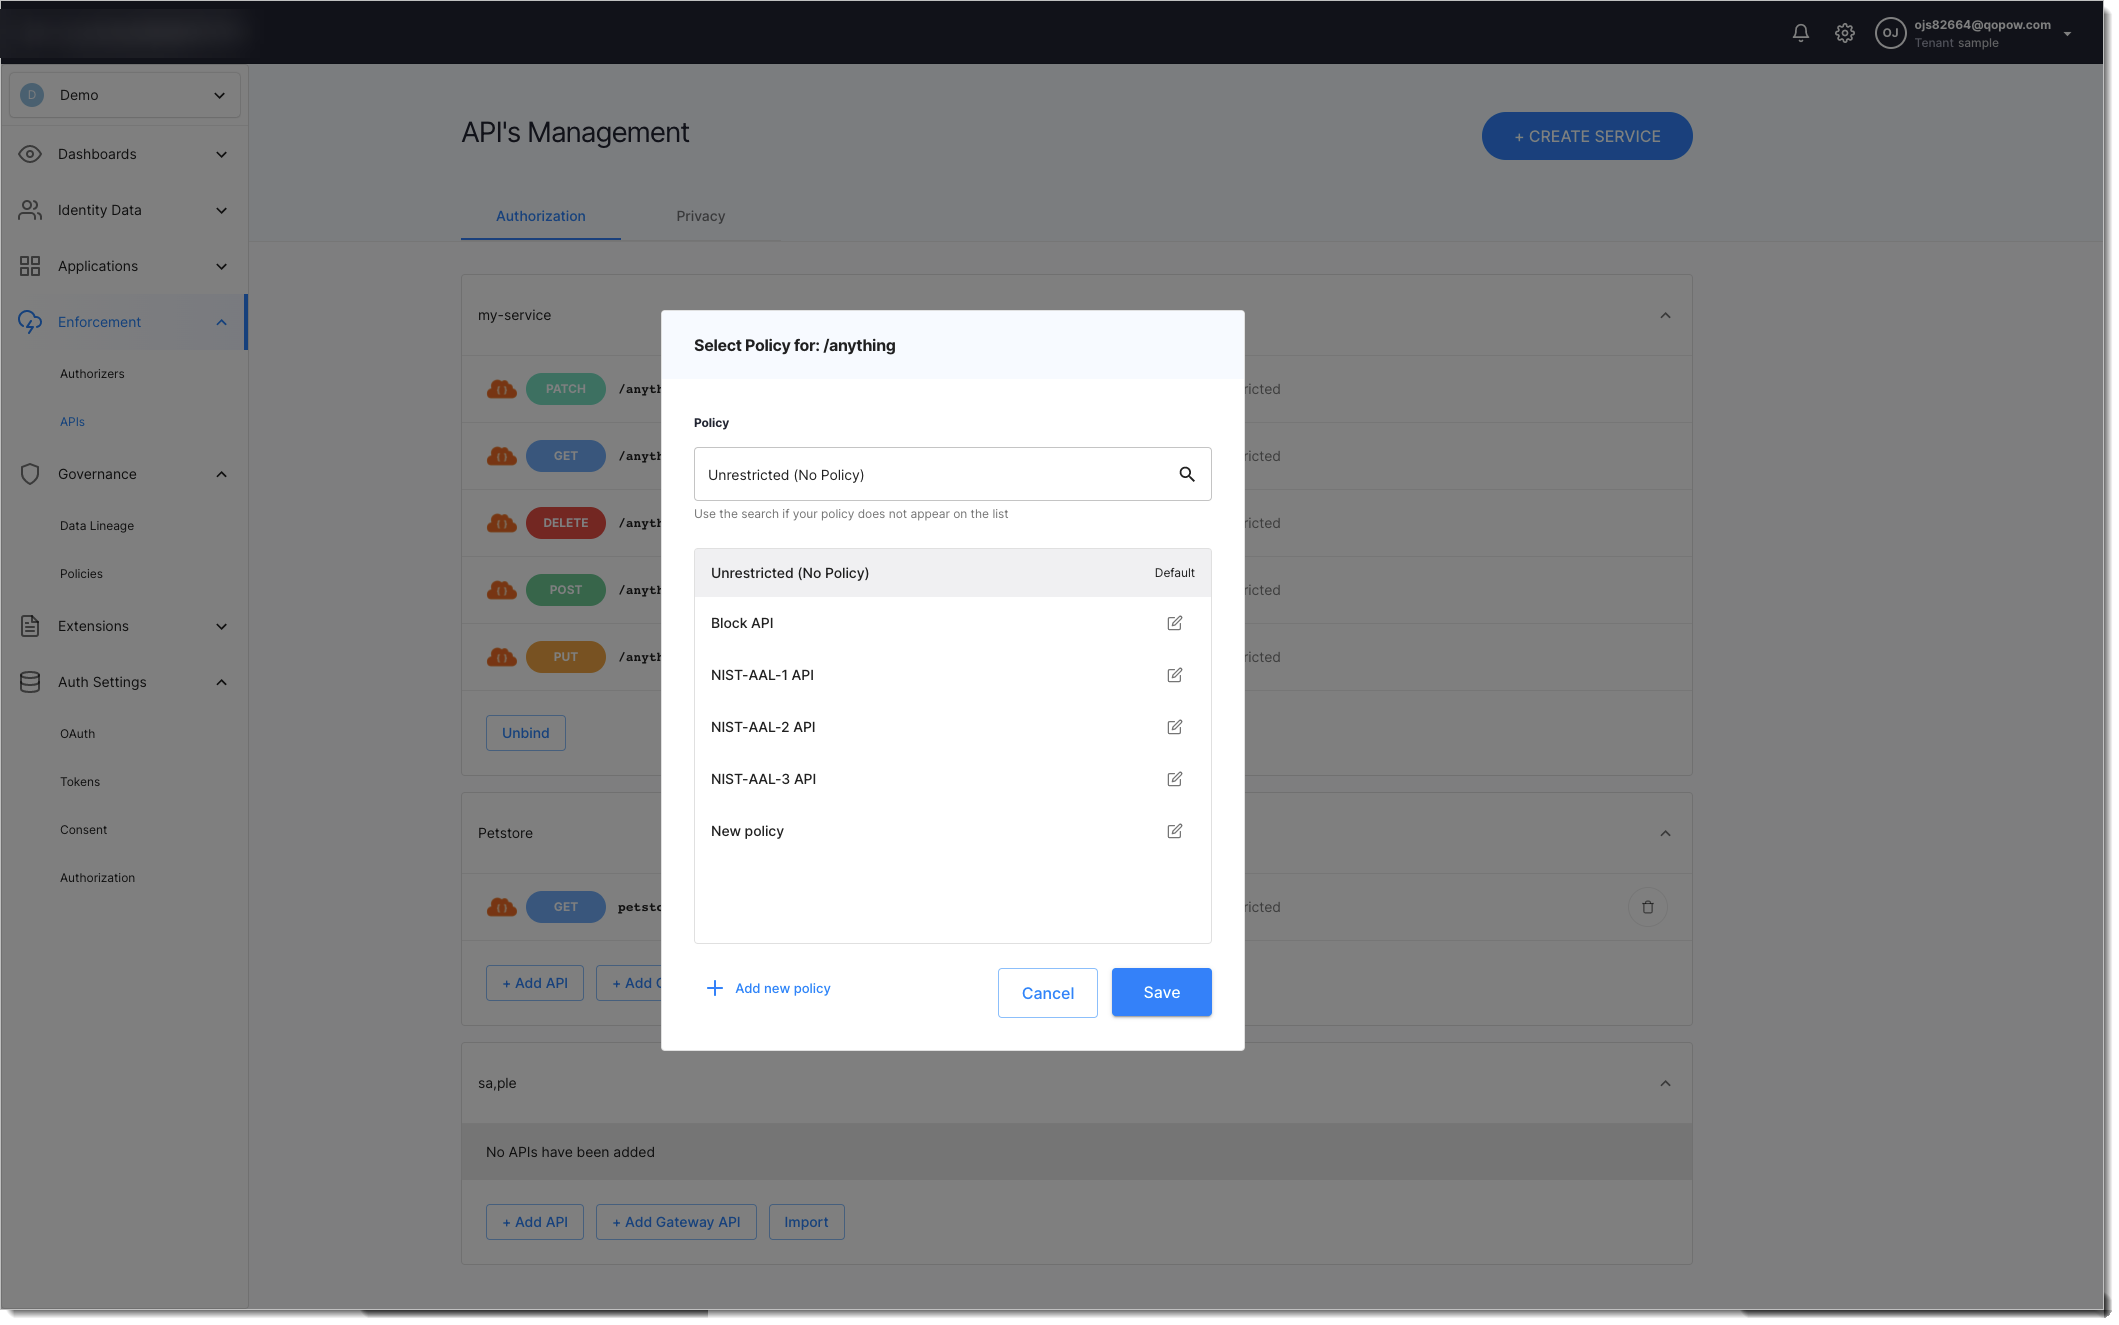
Task: Click the delete icon next to Petstore GET API
Action: coord(1647,905)
